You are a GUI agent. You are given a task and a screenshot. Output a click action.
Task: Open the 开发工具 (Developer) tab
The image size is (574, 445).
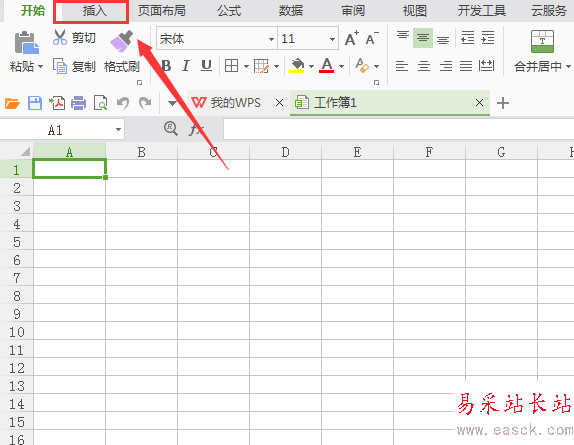point(482,11)
